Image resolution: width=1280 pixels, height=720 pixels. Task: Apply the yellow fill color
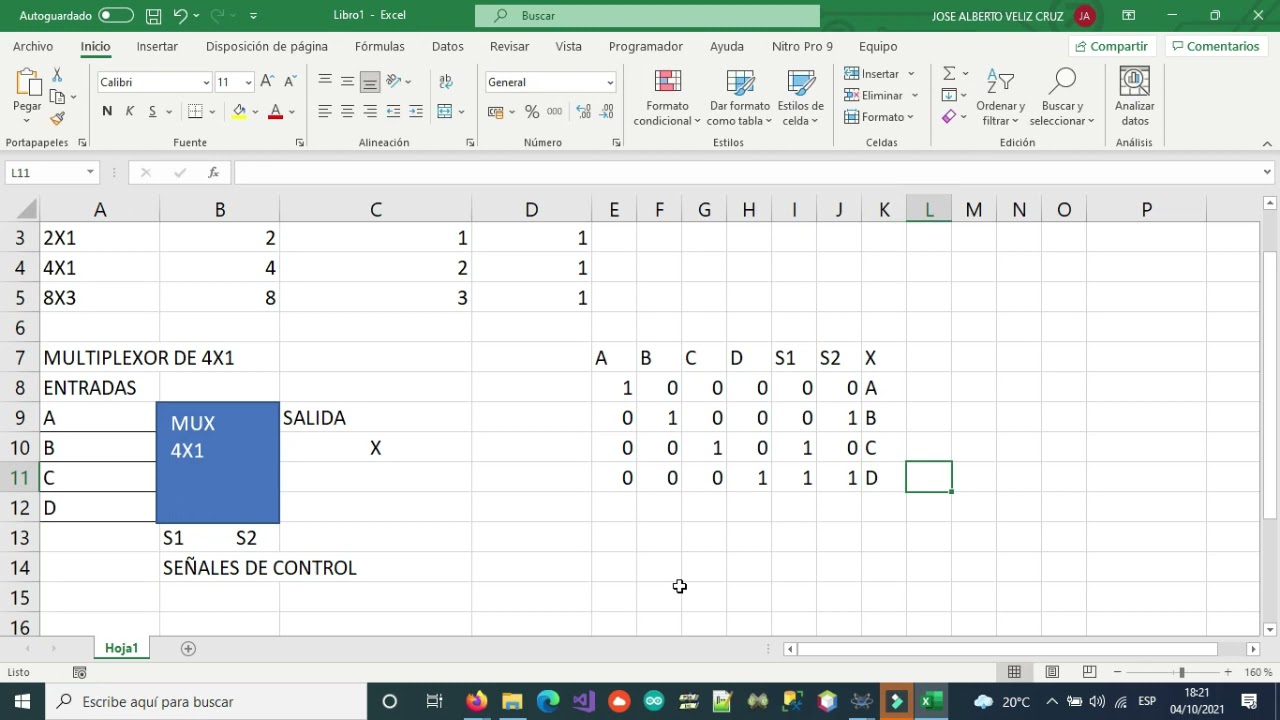point(239,111)
